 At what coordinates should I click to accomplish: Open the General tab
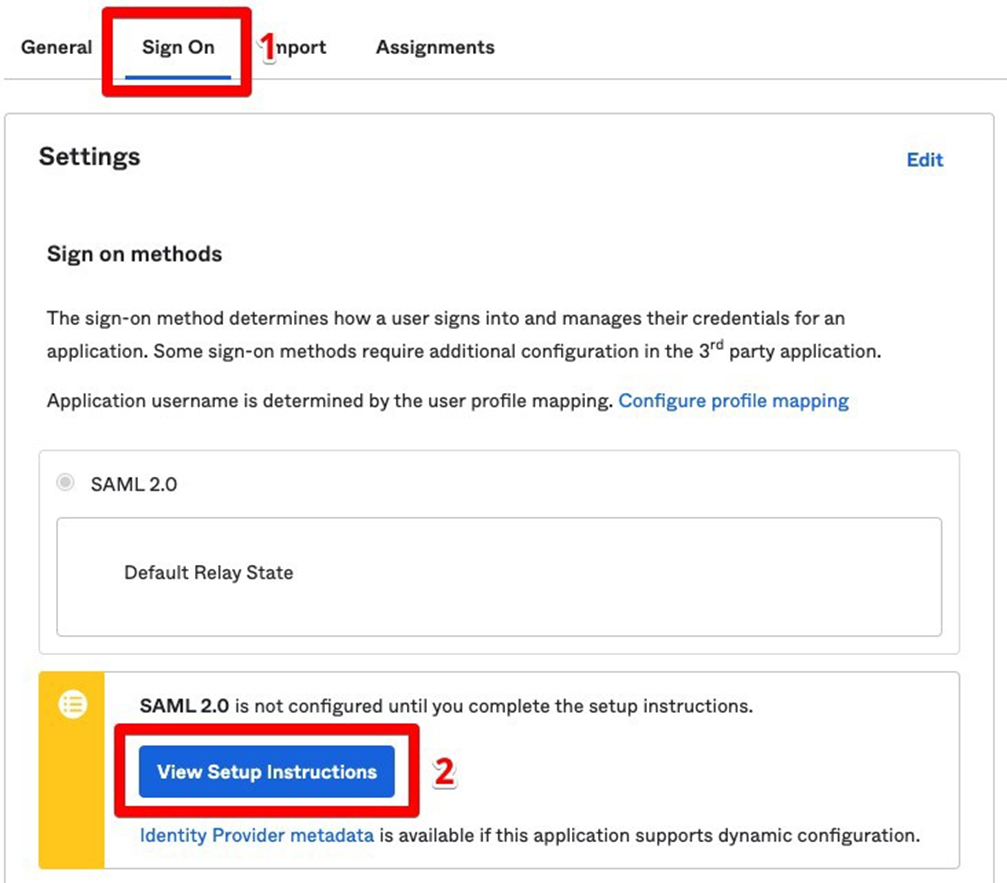[x=56, y=47]
